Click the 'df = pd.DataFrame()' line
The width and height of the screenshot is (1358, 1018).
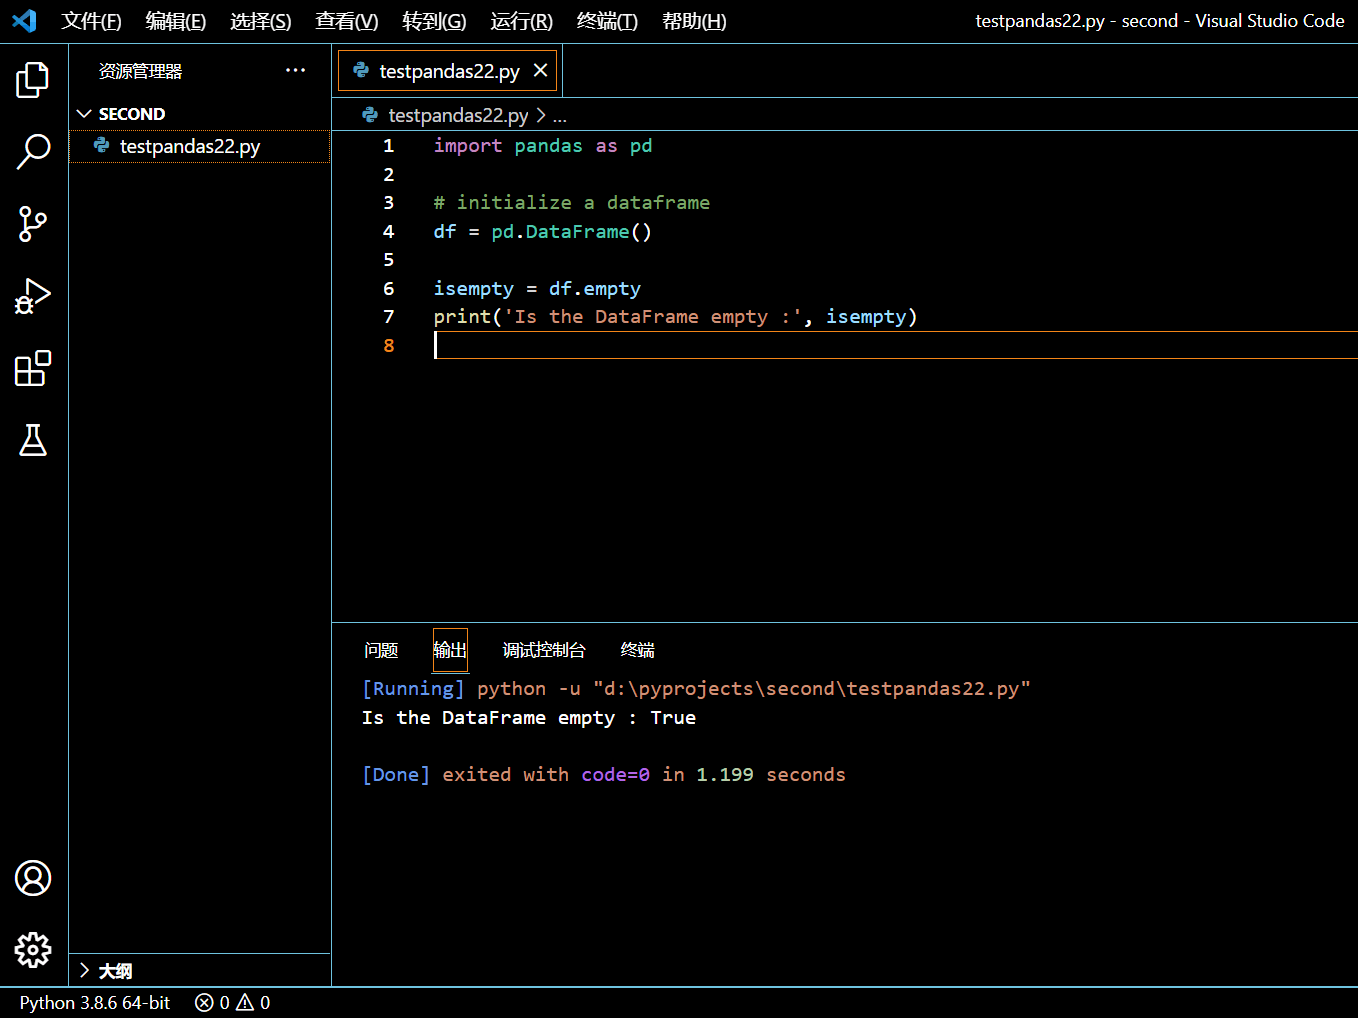pyautogui.click(x=543, y=232)
